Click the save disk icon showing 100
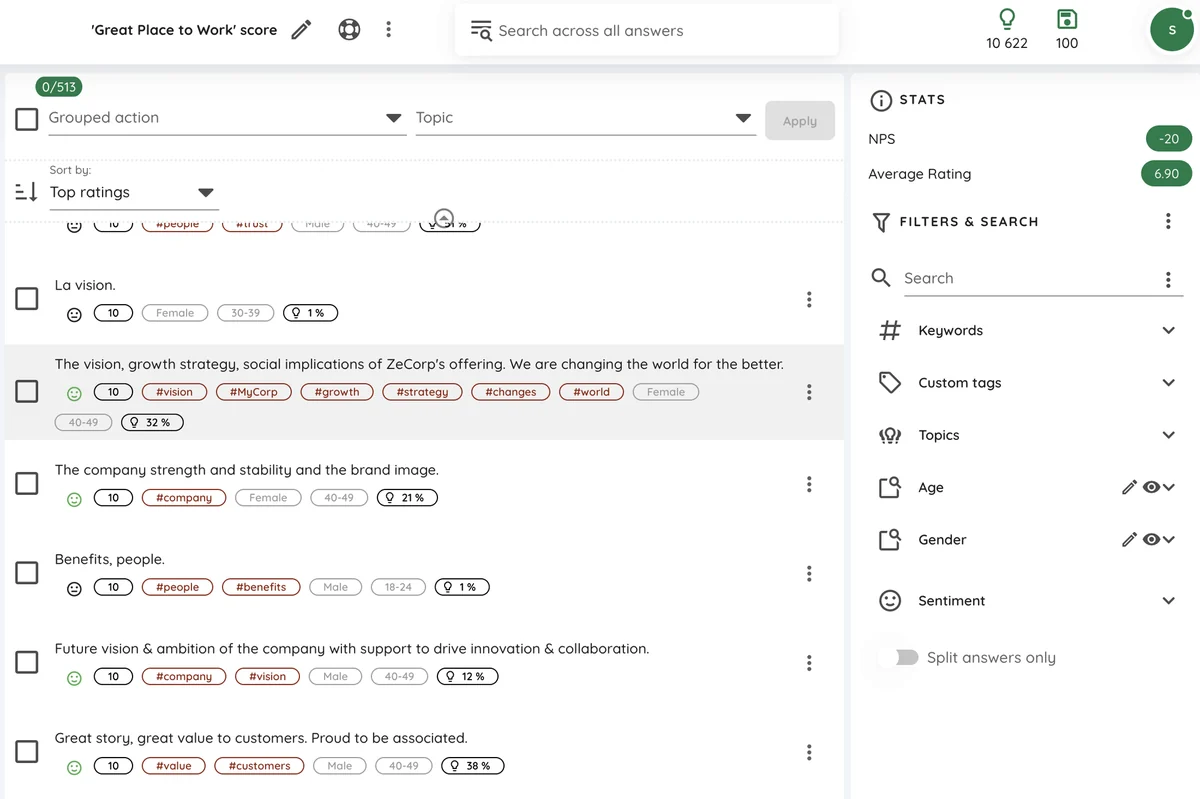 (x=1067, y=19)
